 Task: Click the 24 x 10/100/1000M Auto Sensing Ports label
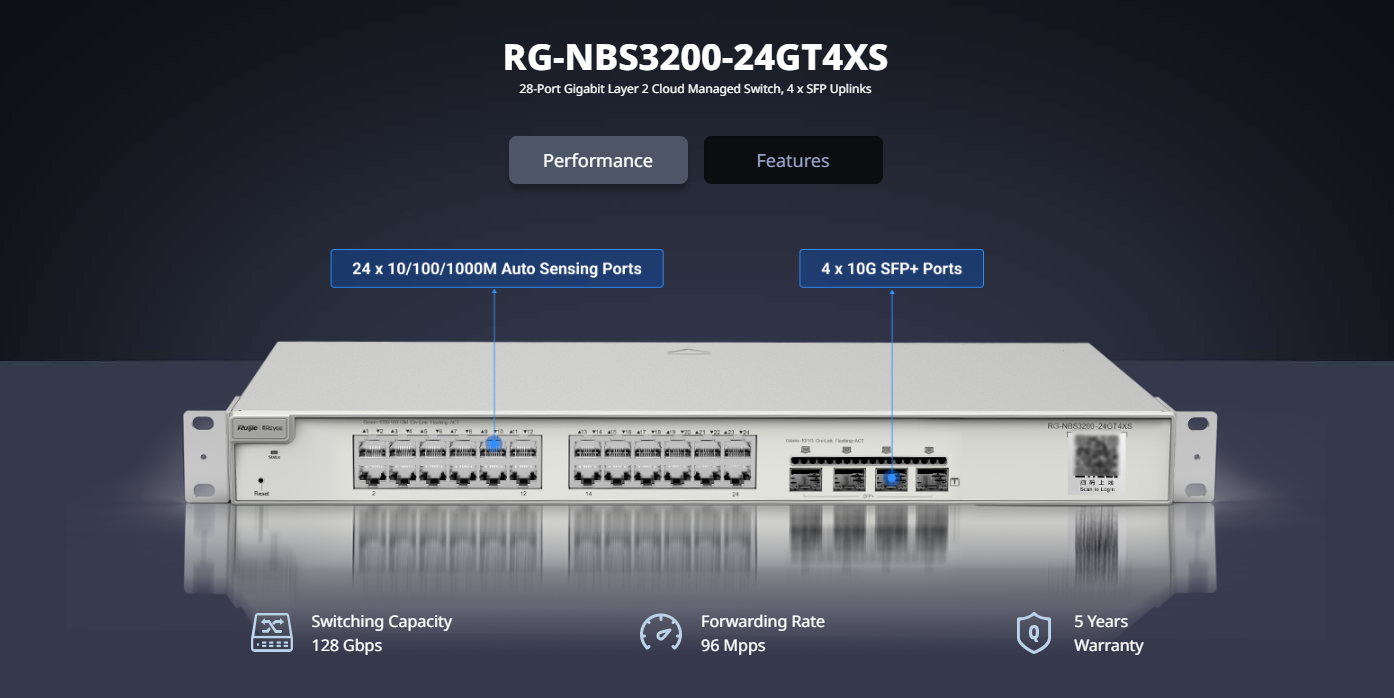497,269
